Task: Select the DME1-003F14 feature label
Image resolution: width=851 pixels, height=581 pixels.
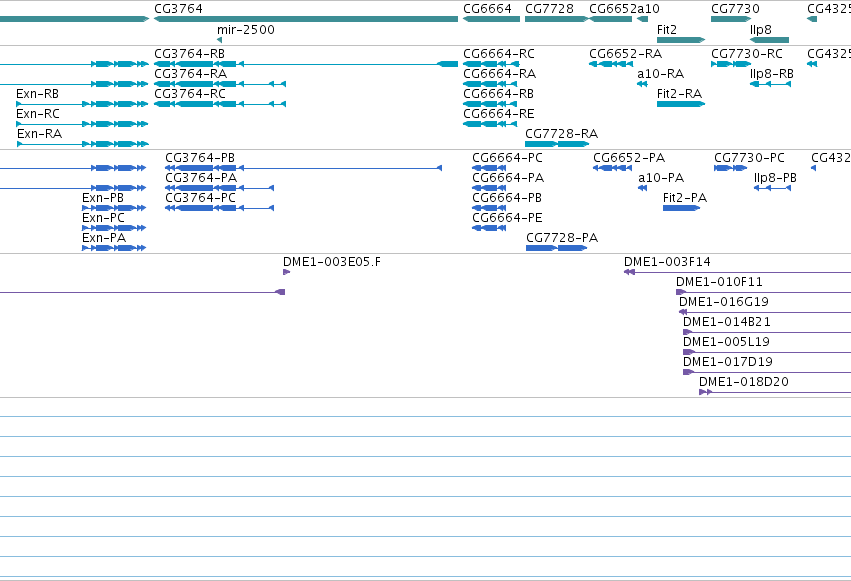Action: click(668, 262)
